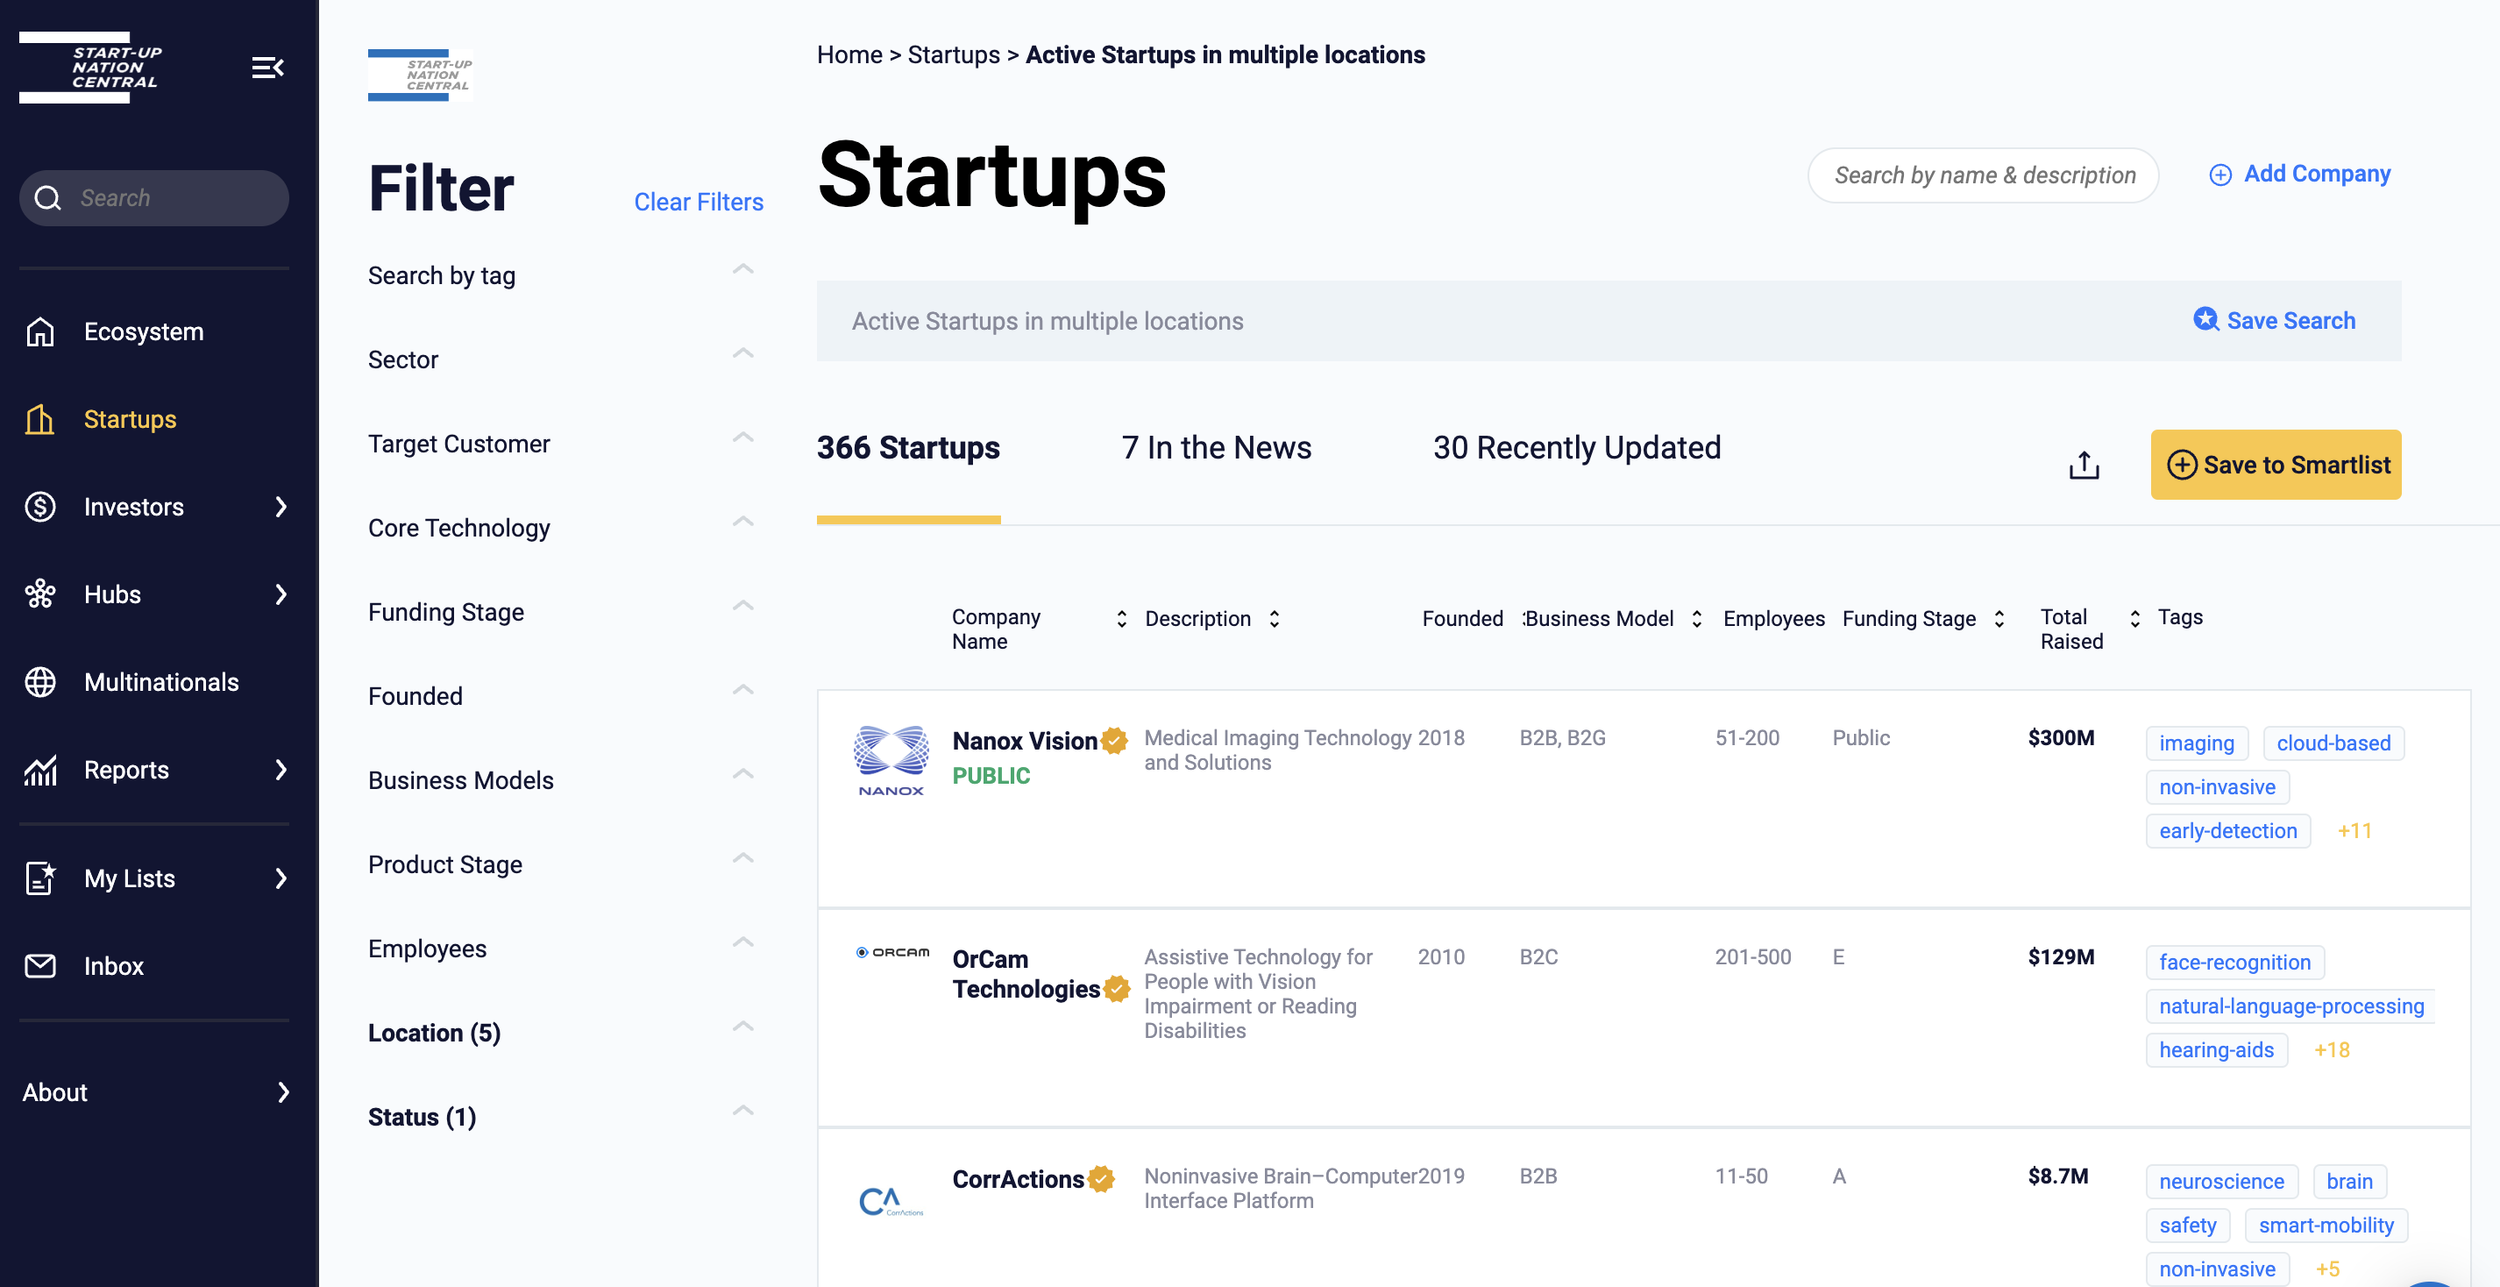2500x1287 pixels.
Task: Open the Inbox envelope icon
Action: (40, 966)
